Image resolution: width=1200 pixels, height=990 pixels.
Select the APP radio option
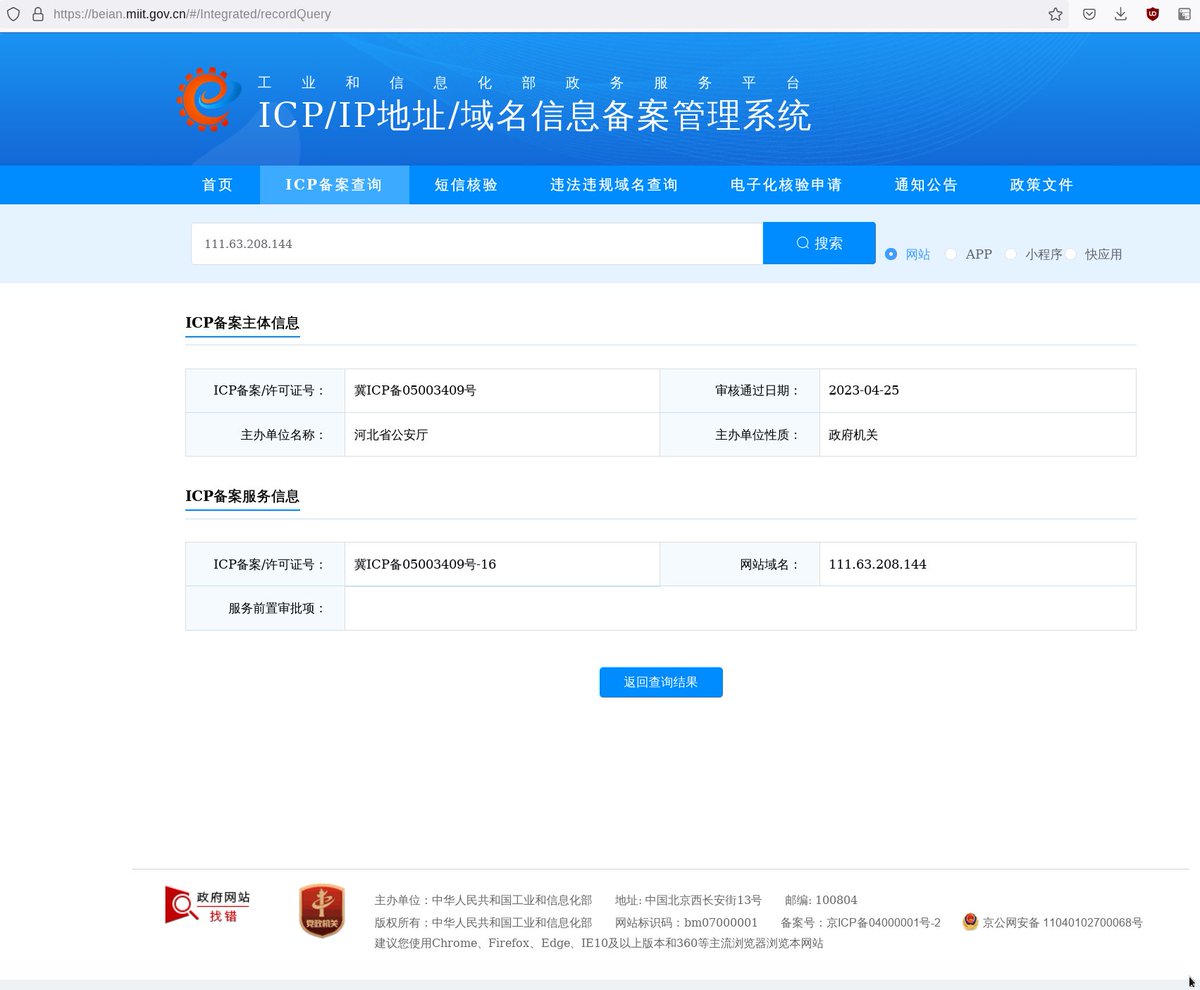click(951, 254)
